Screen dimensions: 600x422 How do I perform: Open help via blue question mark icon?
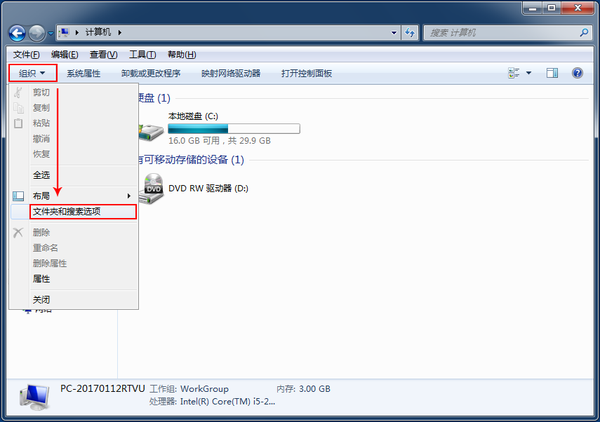tap(577, 73)
